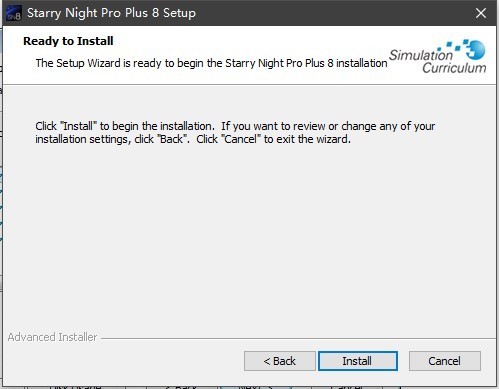The image size is (499, 389).
Task: Open the SN8 title bar system icon
Action: pos(14,13)
